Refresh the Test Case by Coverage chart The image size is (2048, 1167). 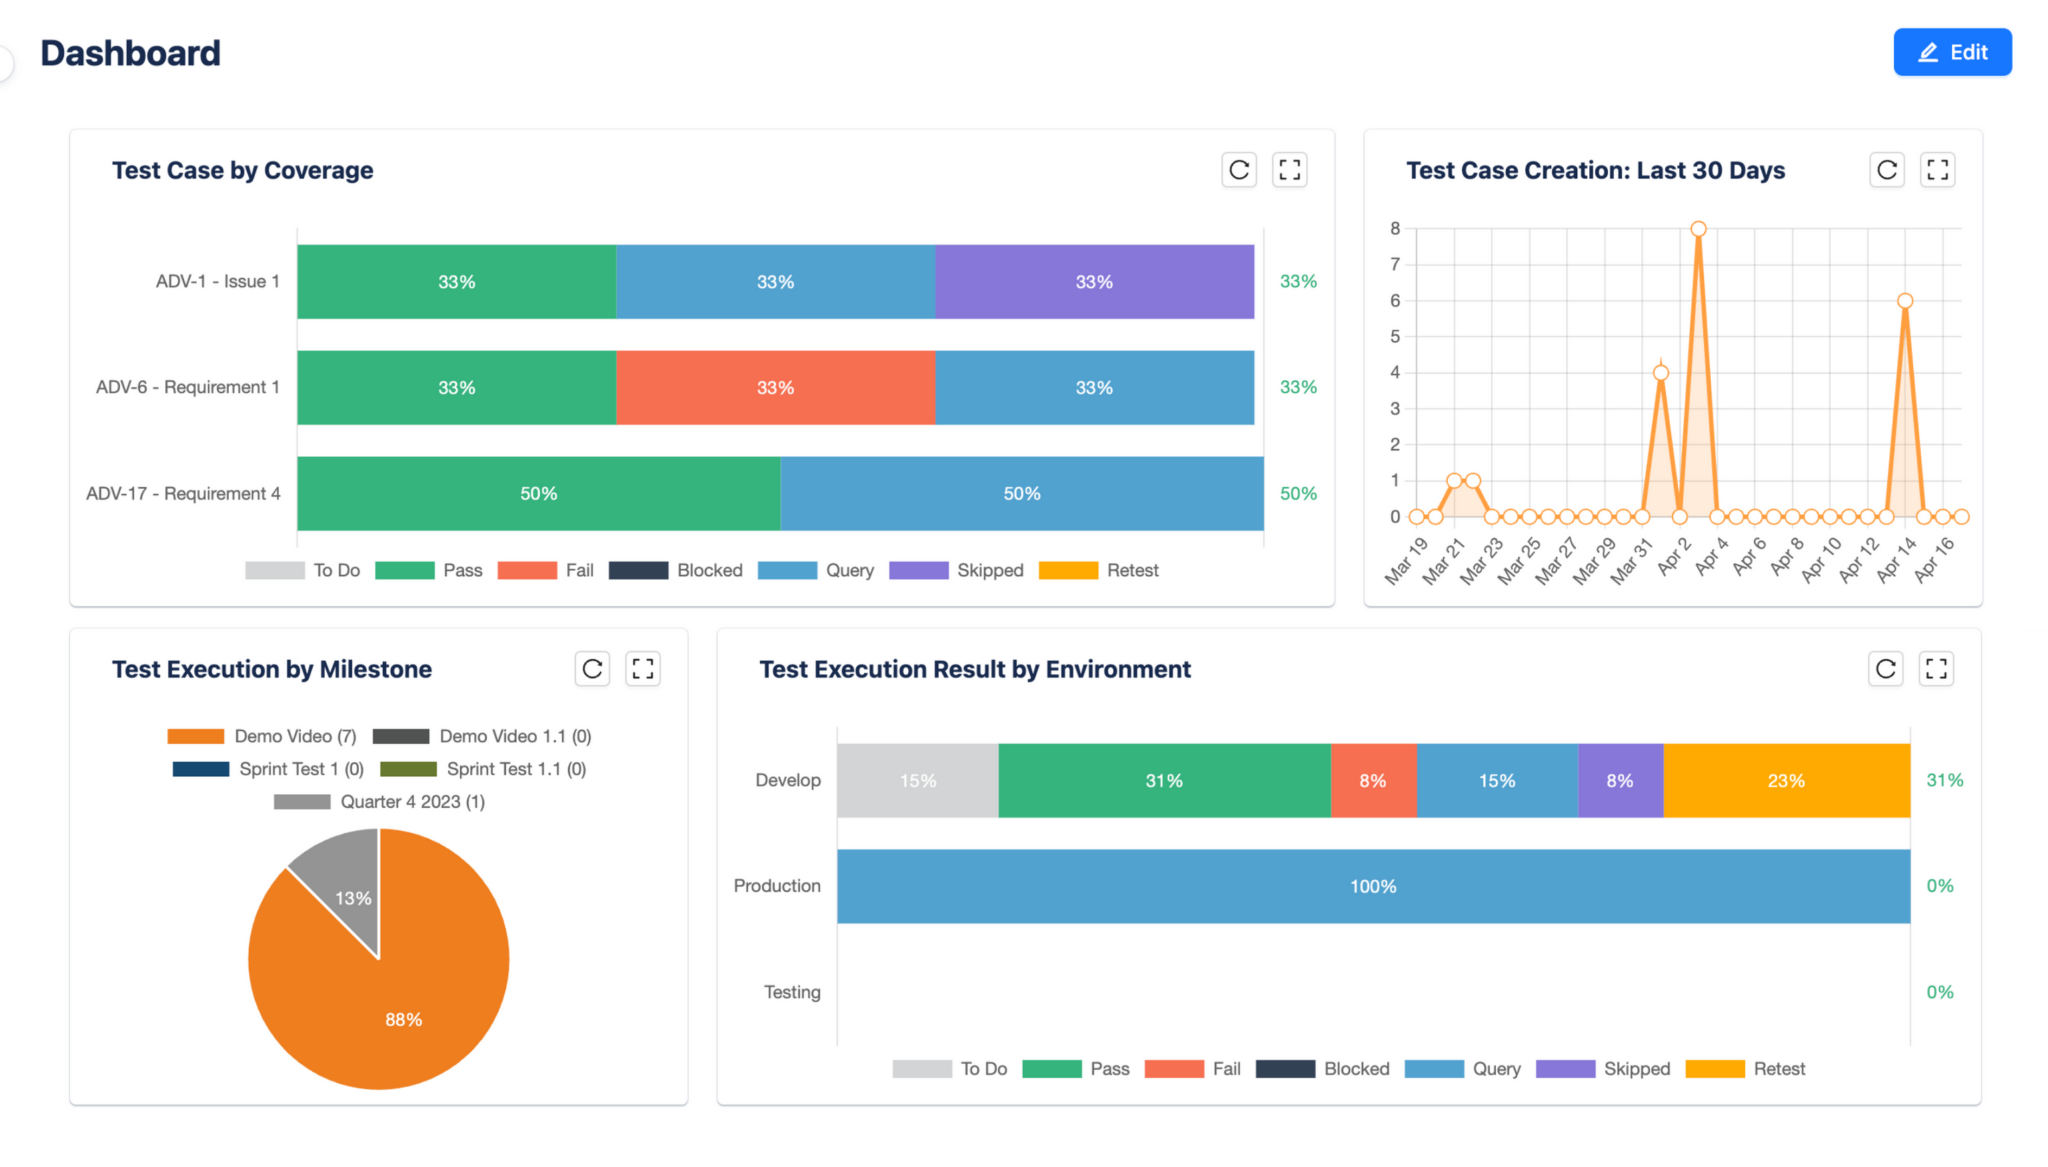(1239, 170)
